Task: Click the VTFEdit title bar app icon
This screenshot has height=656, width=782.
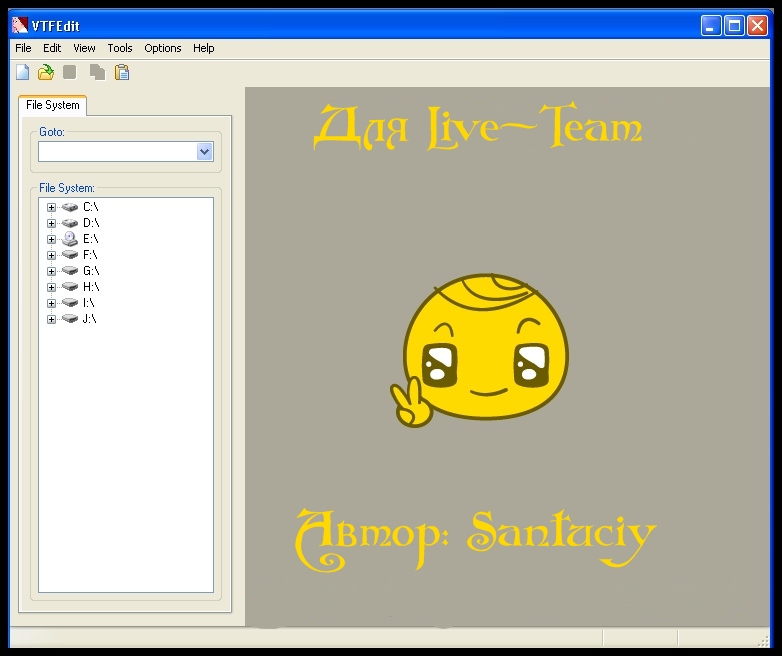Action: 19,26
